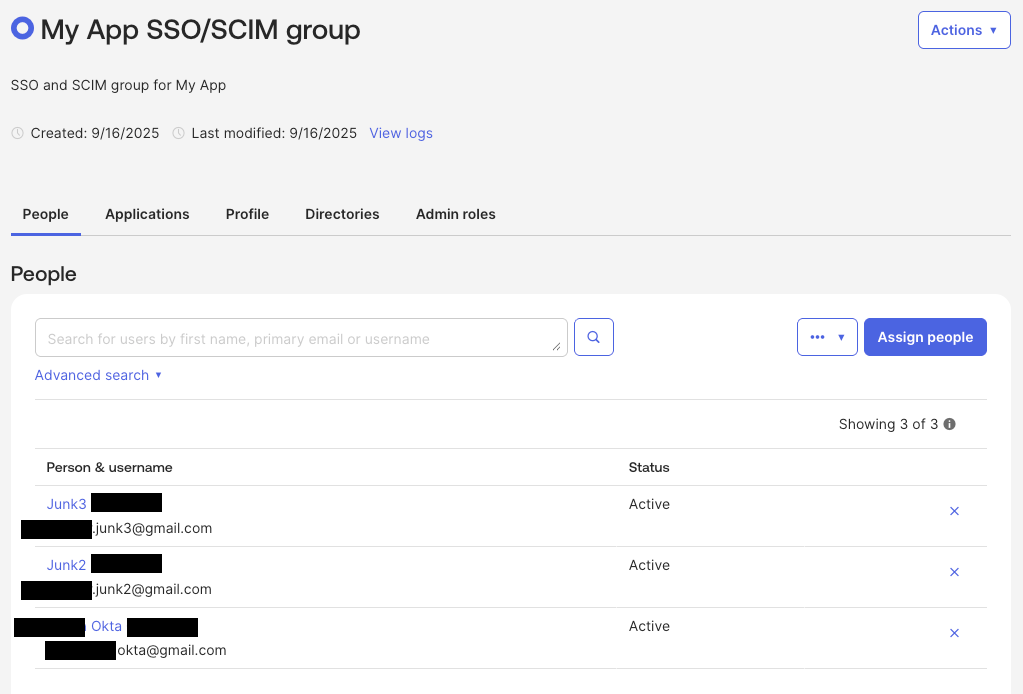The width and height of the screenshot is (1023, 694).
Task: Click the group circle icon beside title
Action: [x=22, y=28]
